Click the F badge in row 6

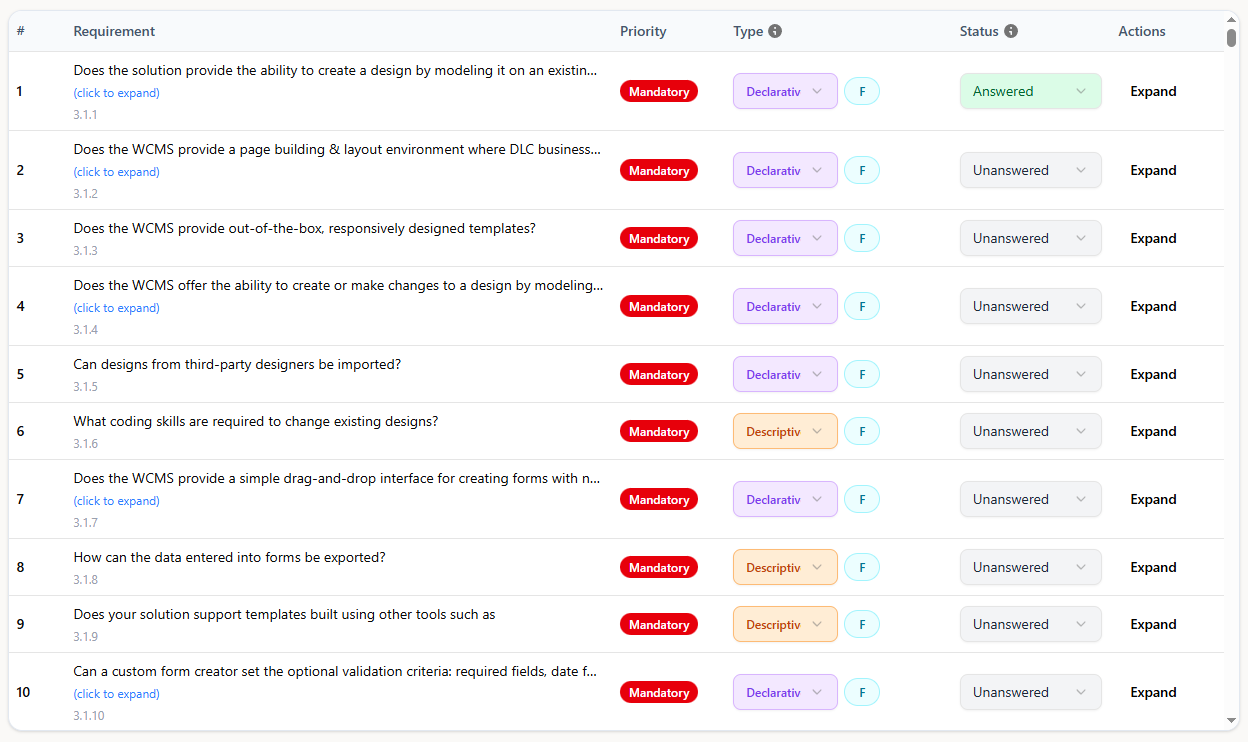(x=861, y=431)
